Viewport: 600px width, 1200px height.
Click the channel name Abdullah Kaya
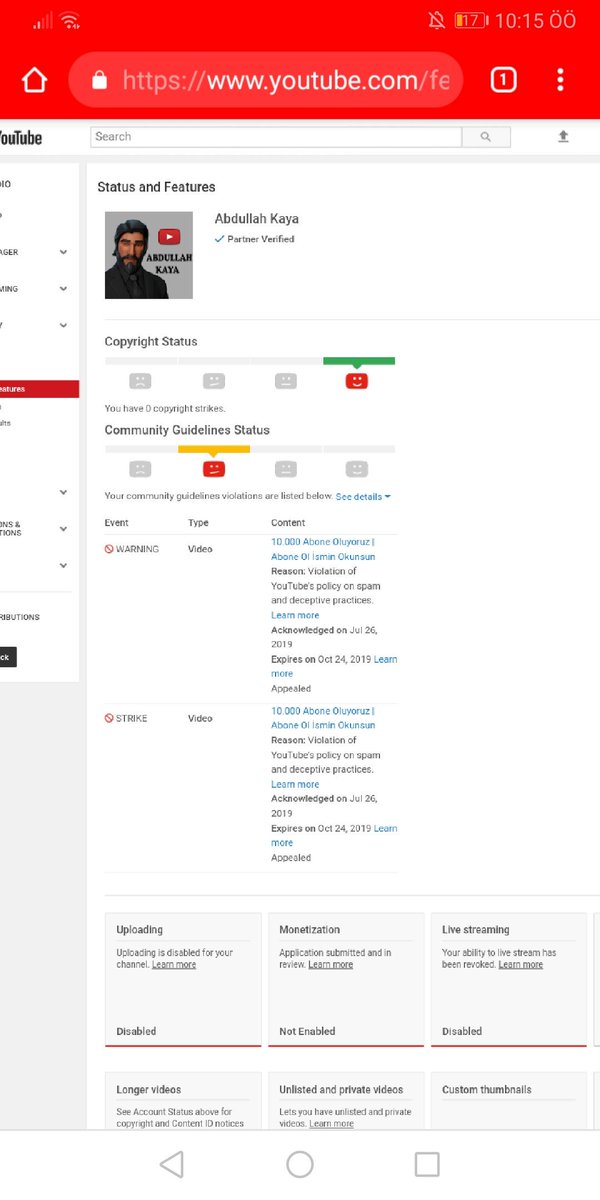[x=257, y=219]
